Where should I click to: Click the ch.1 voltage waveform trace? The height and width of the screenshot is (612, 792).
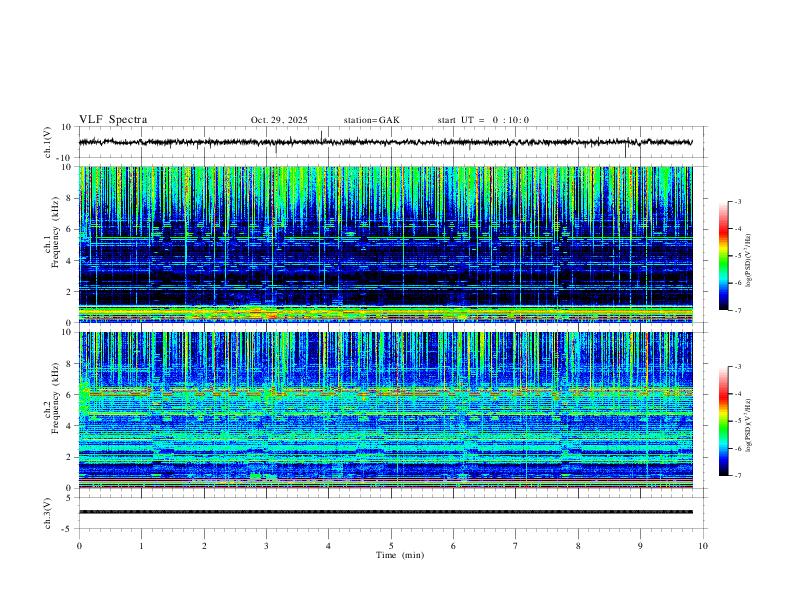385,142
